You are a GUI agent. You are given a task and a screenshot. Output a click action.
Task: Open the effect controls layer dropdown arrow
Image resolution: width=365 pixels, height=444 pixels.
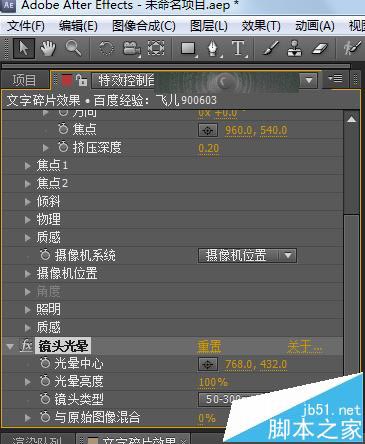click(x=309, y=80)
